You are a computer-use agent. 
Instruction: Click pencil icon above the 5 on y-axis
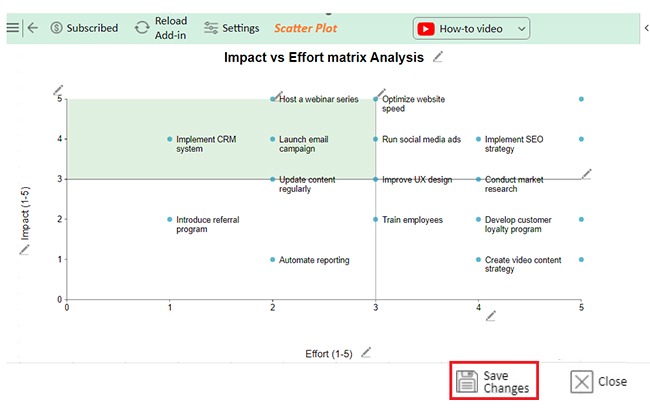coord(58,89)
